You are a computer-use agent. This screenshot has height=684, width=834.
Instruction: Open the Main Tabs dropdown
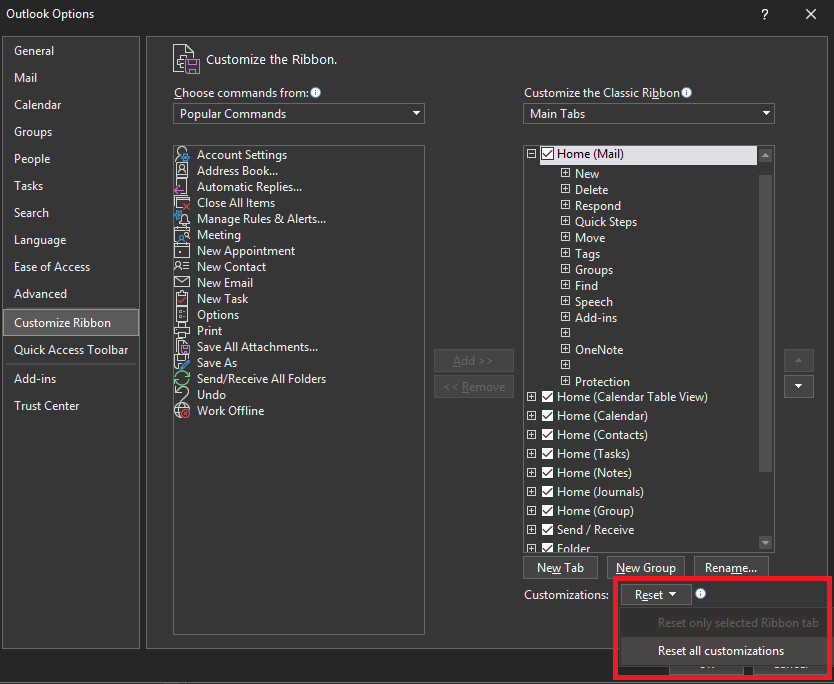click(x=649, y=113)
